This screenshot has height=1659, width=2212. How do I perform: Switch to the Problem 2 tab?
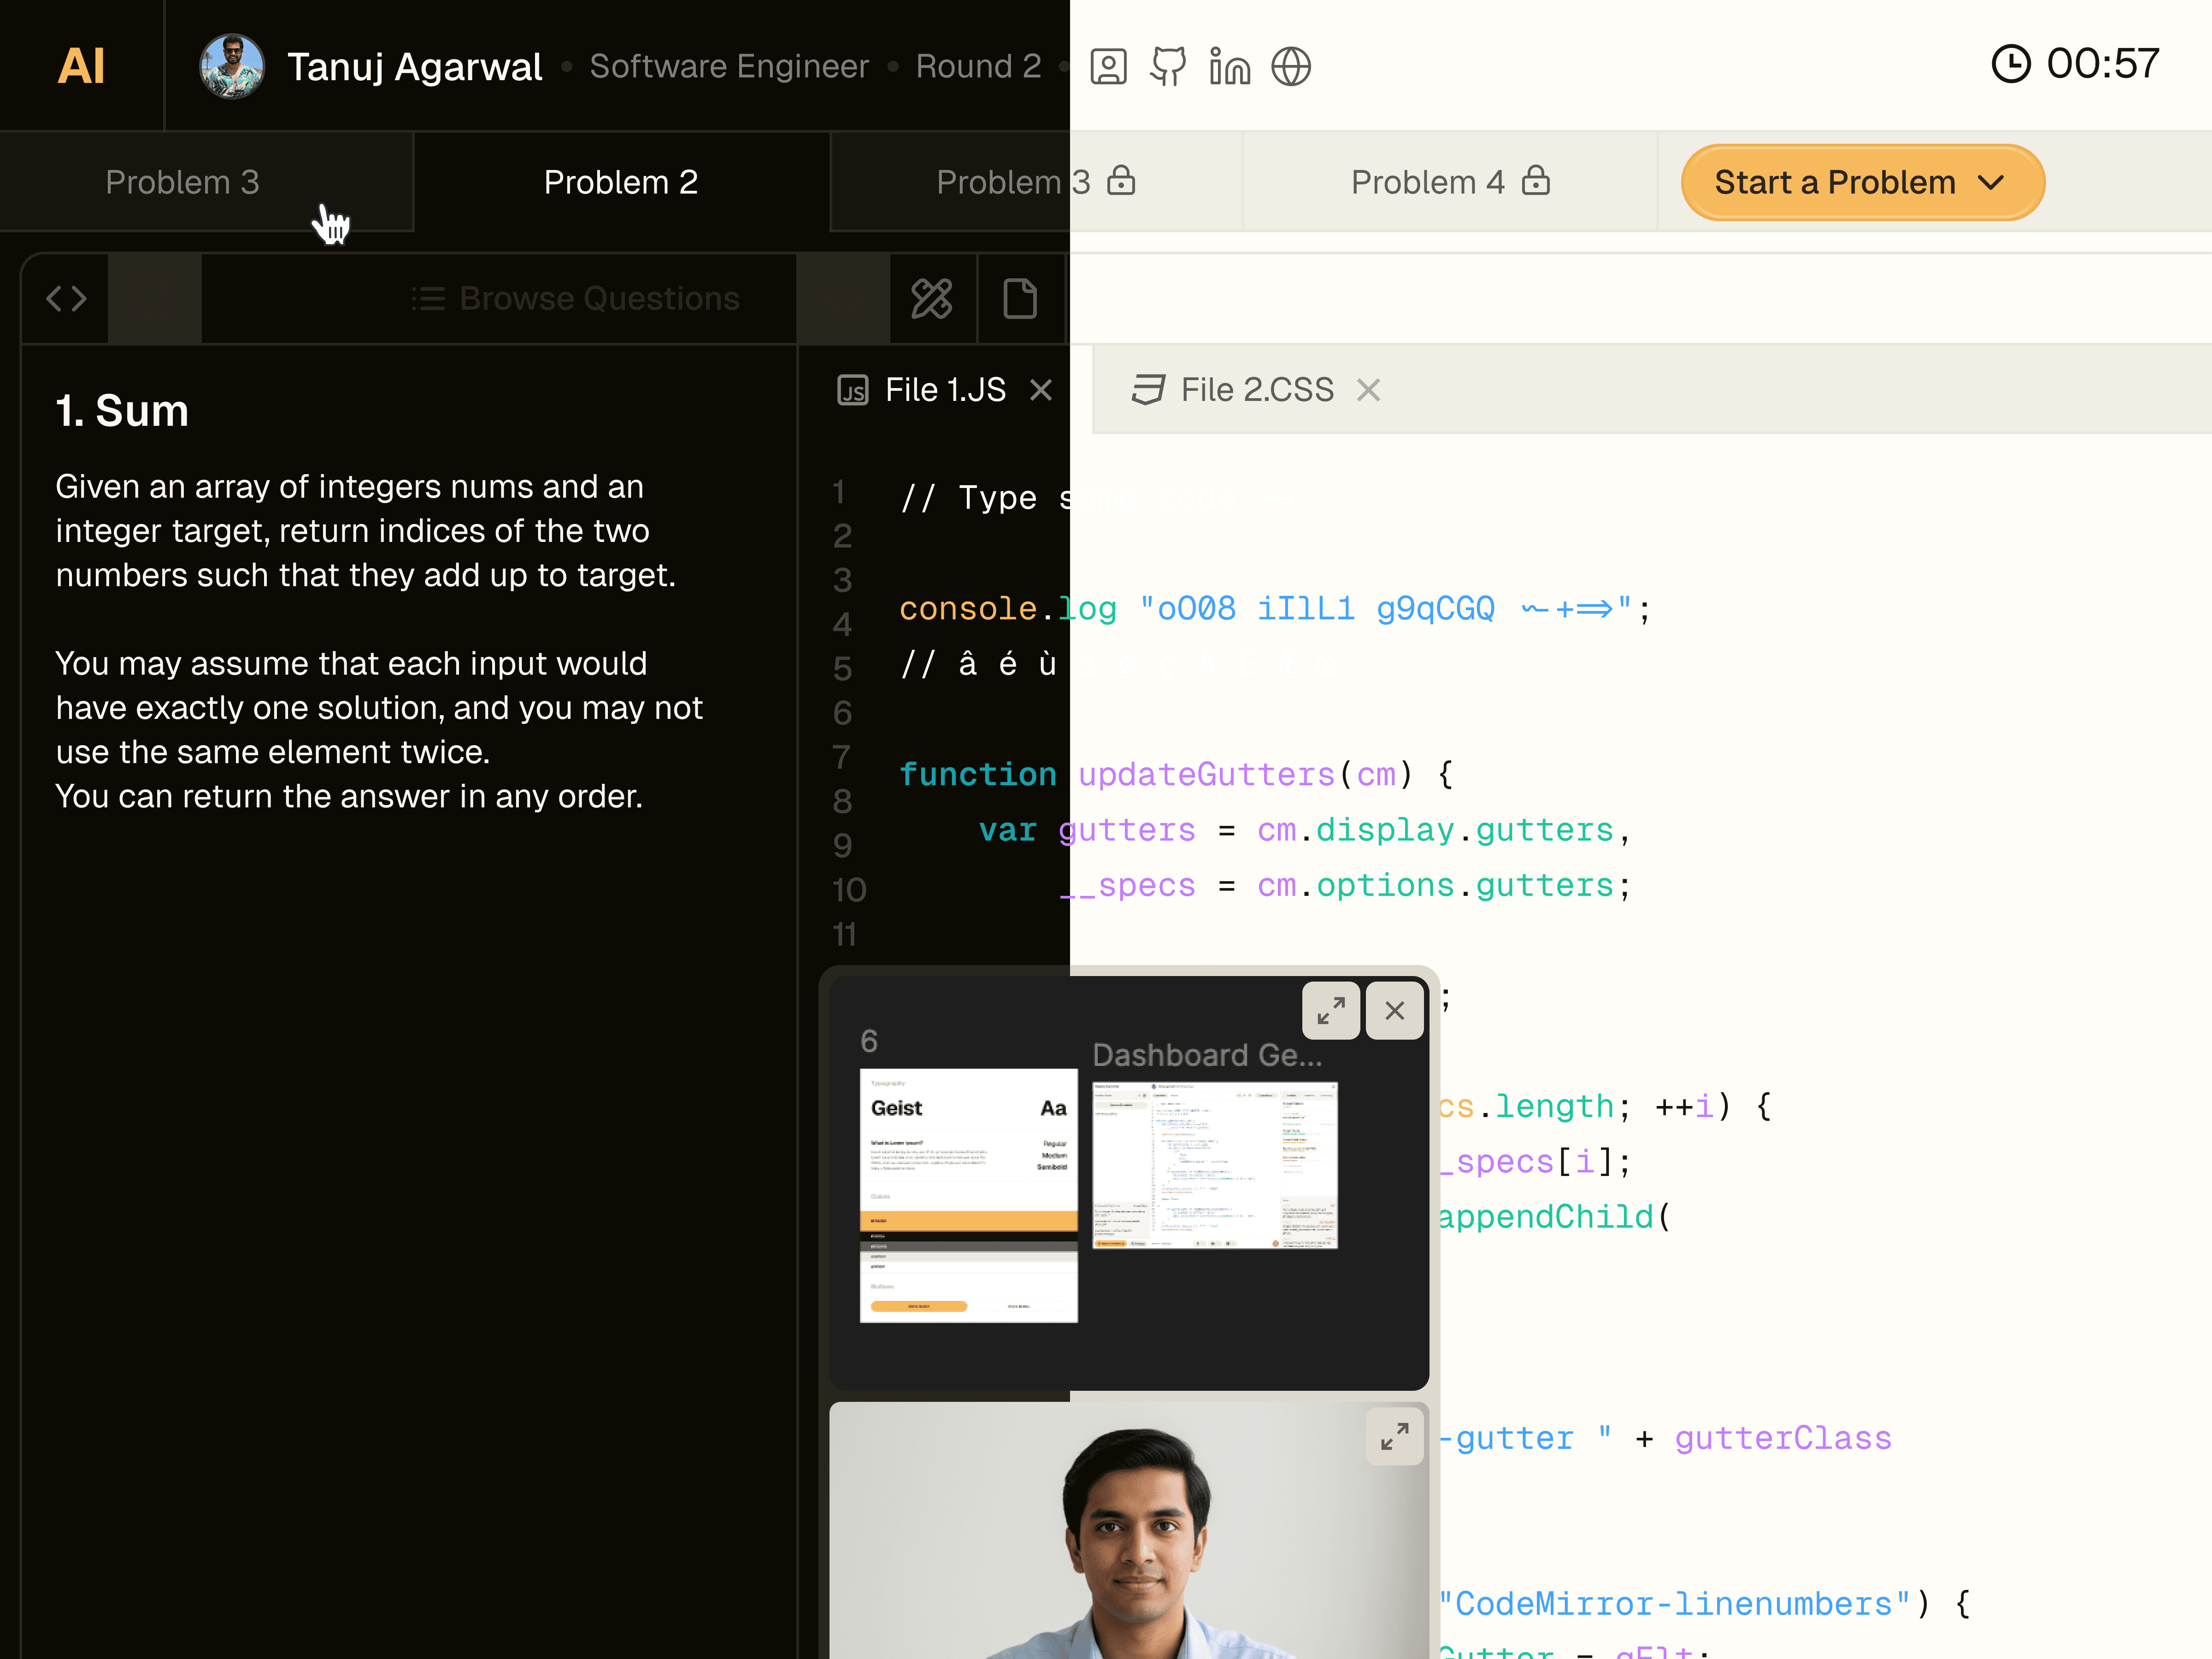(x=620, y=183)
